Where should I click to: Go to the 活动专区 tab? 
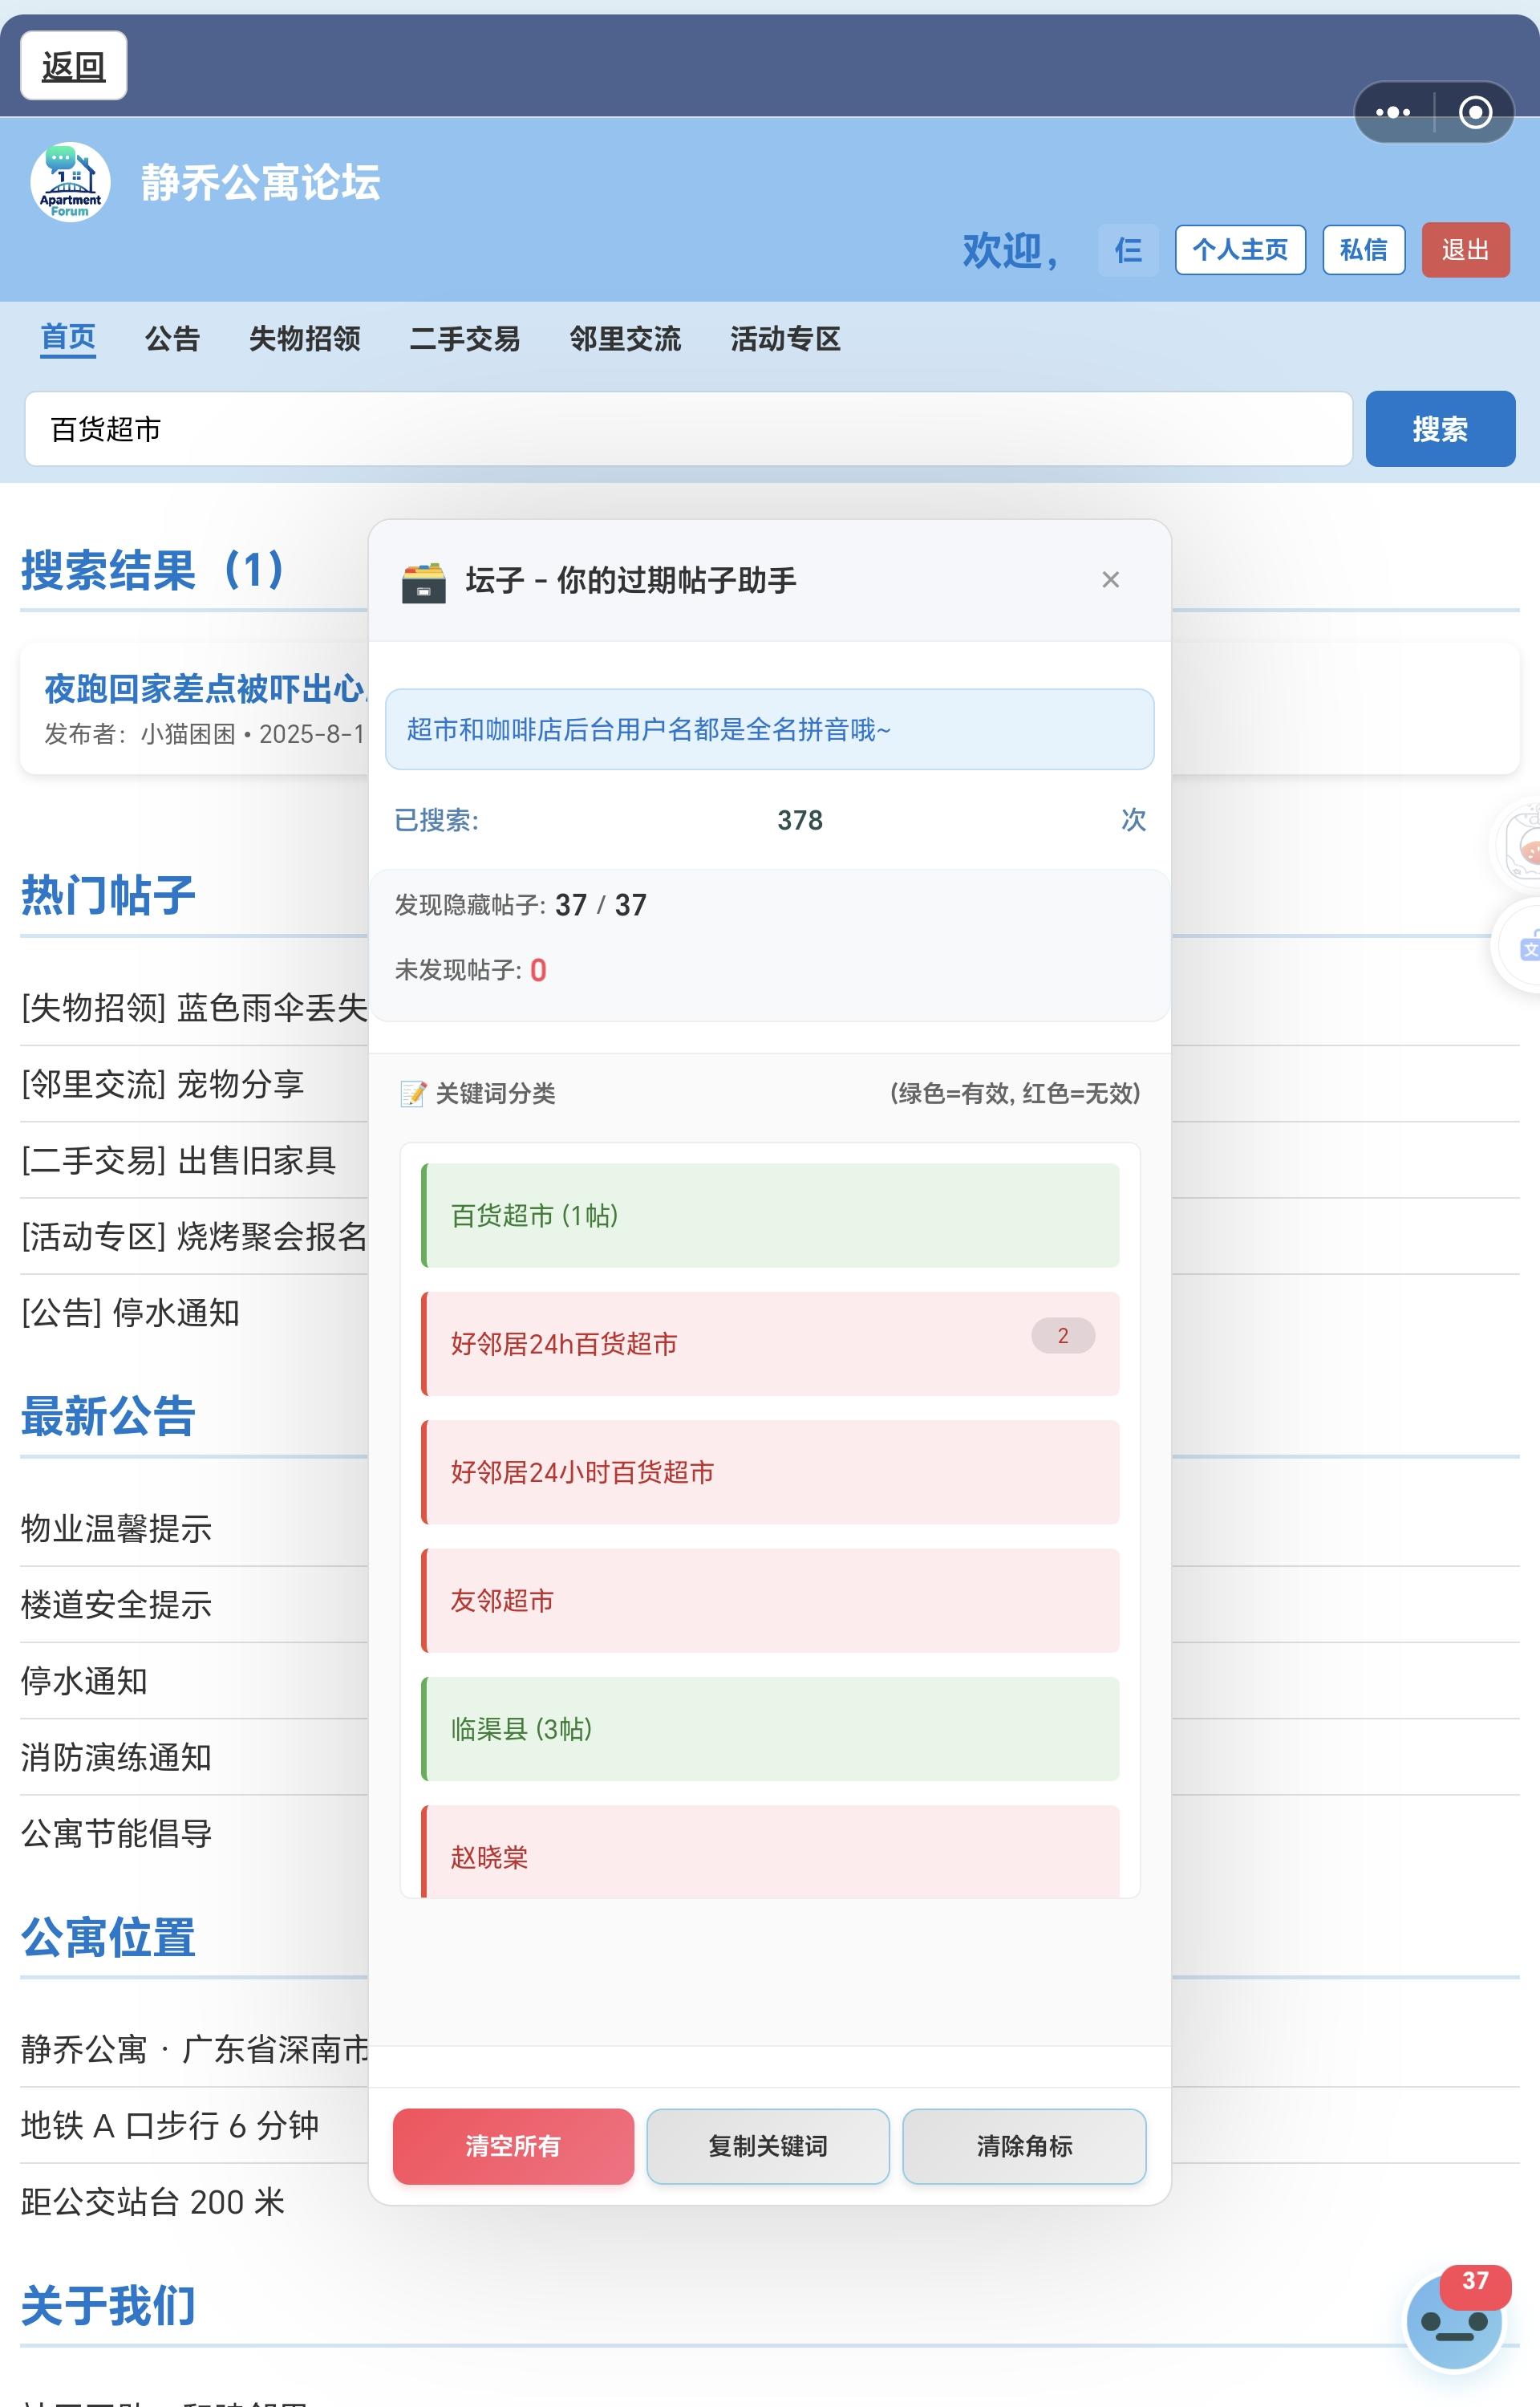pyautogui.click(x=785, y=339)
